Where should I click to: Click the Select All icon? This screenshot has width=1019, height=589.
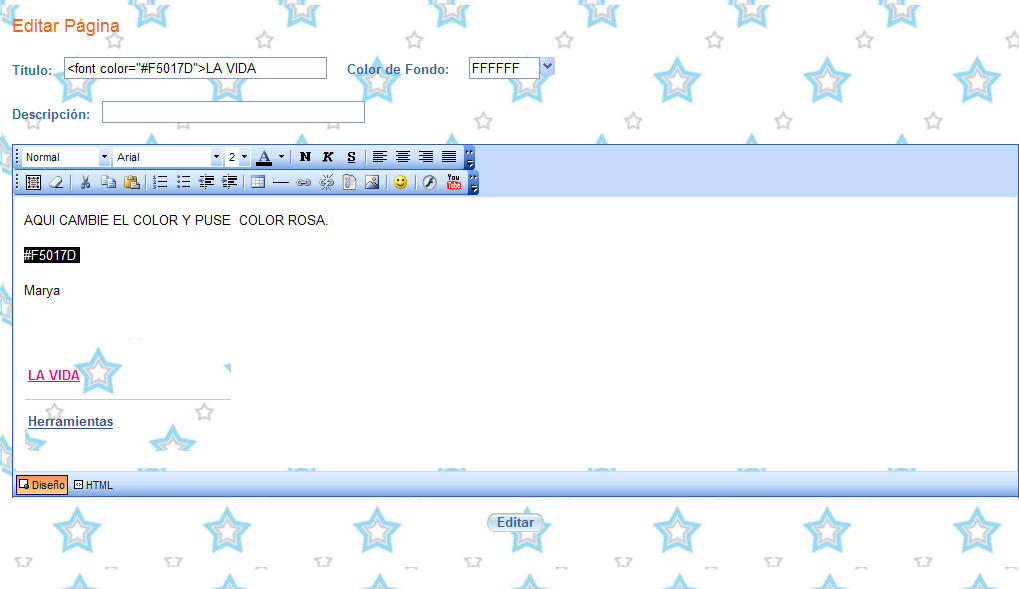coord(33,183)
